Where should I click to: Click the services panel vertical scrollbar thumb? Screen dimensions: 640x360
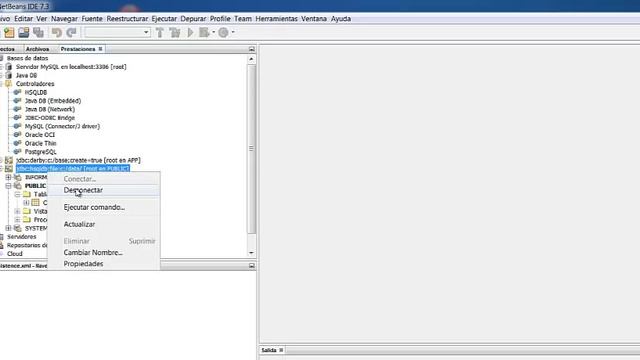pos(251,149)
